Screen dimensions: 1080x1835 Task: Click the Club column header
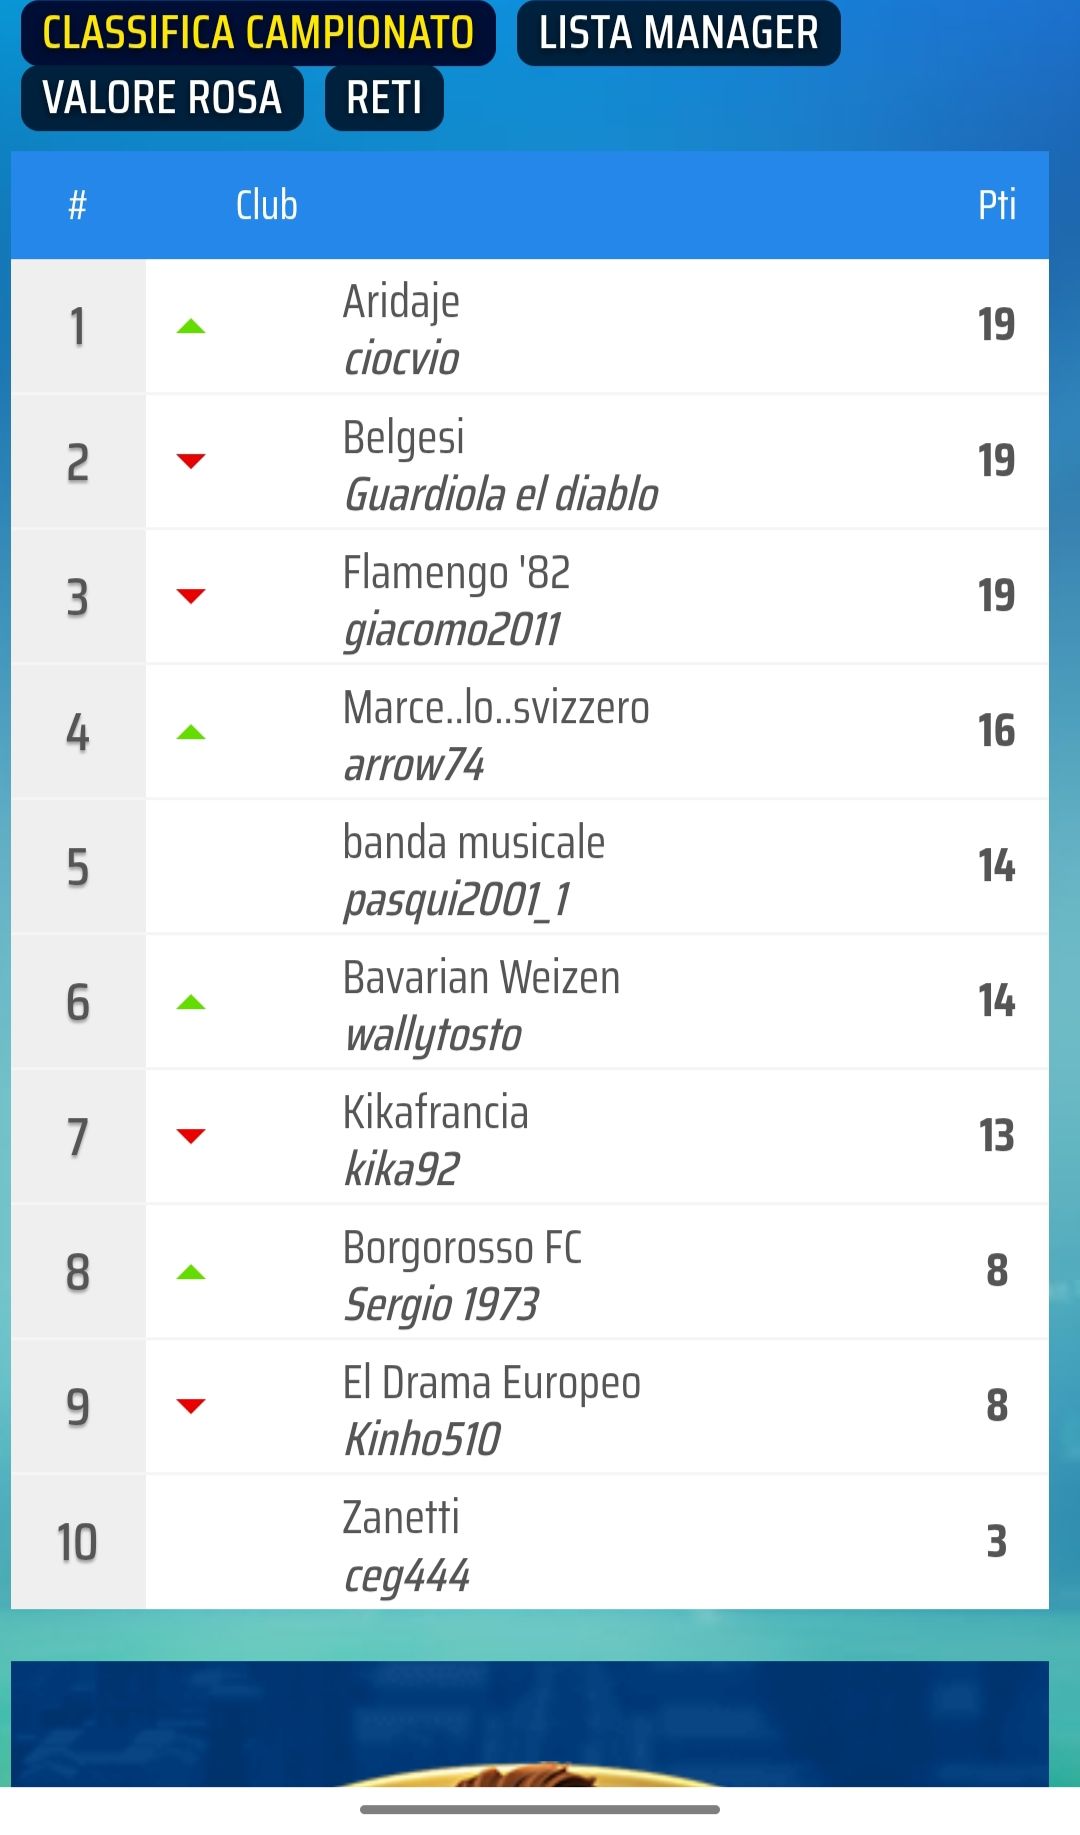click(266, 205)
